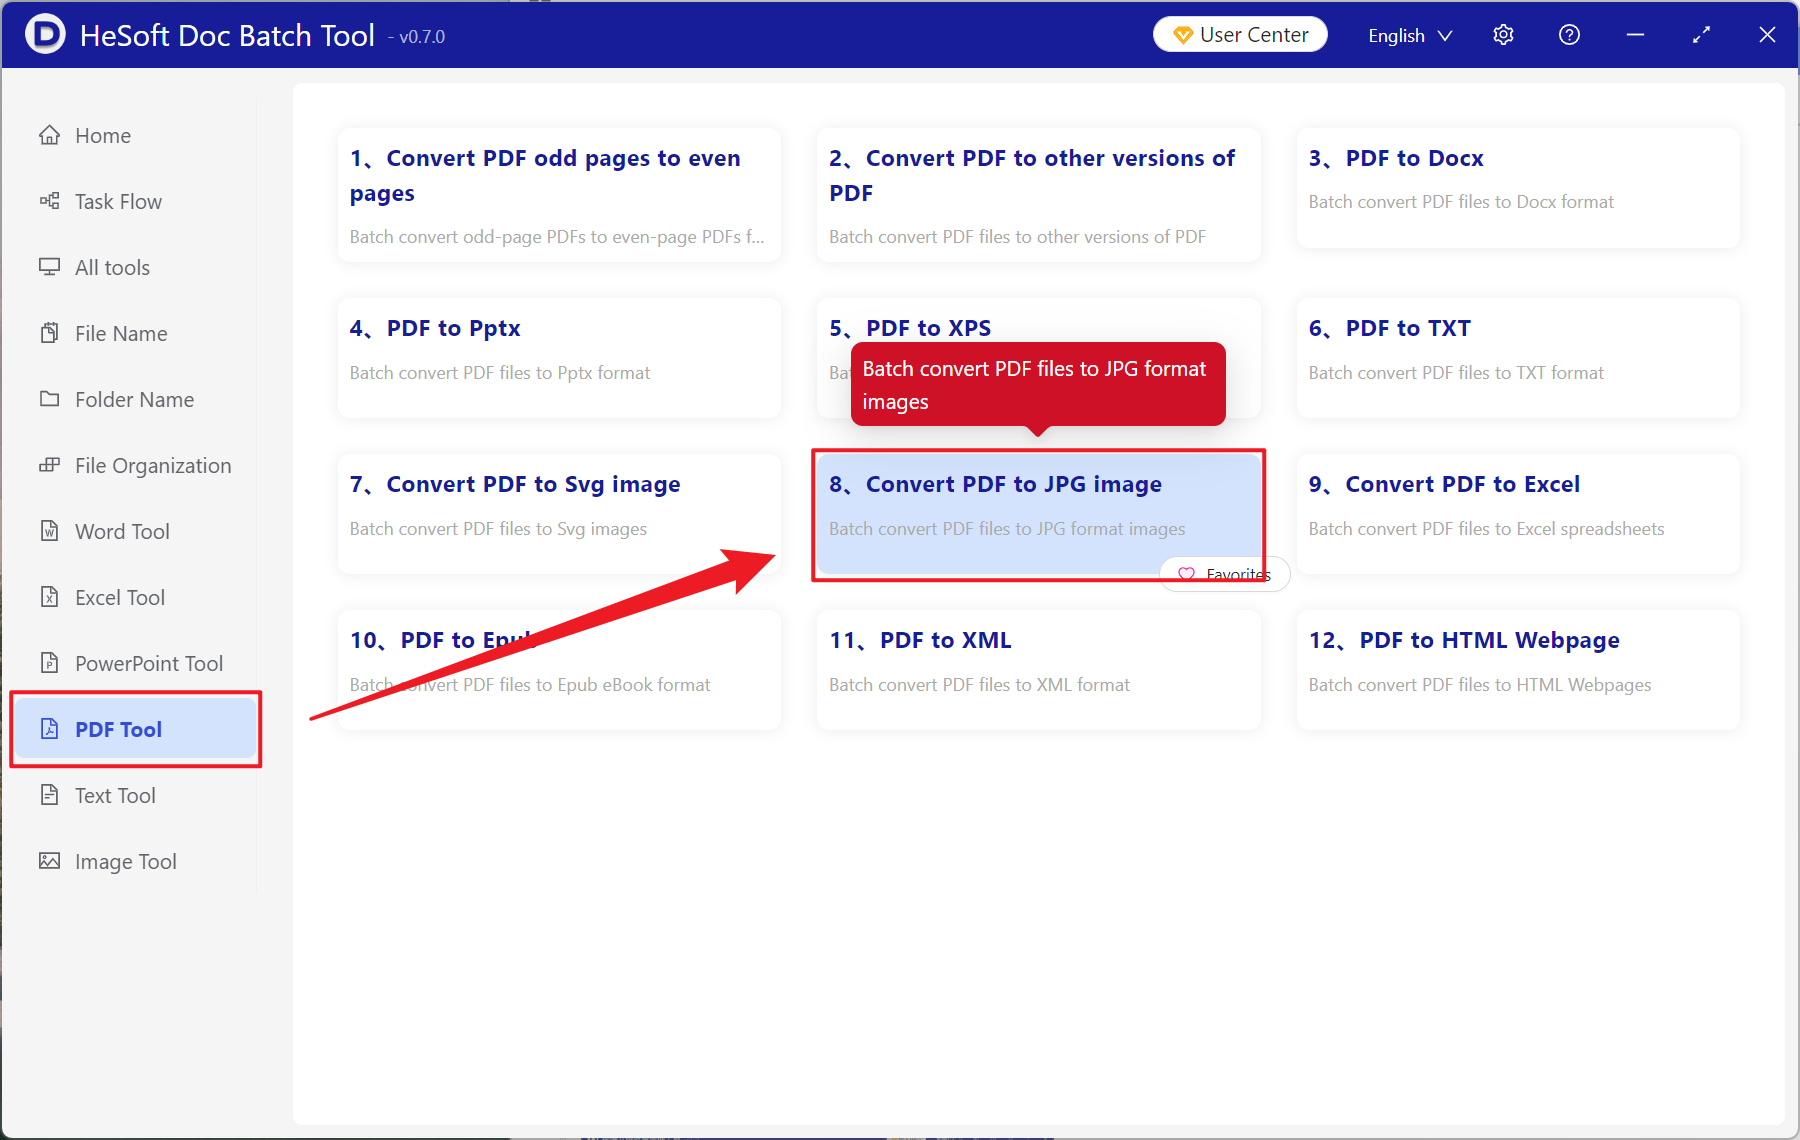Viewport: 1800px width, 1140px height.
Task: Open File Name tools
Action: tap(121, 333)
